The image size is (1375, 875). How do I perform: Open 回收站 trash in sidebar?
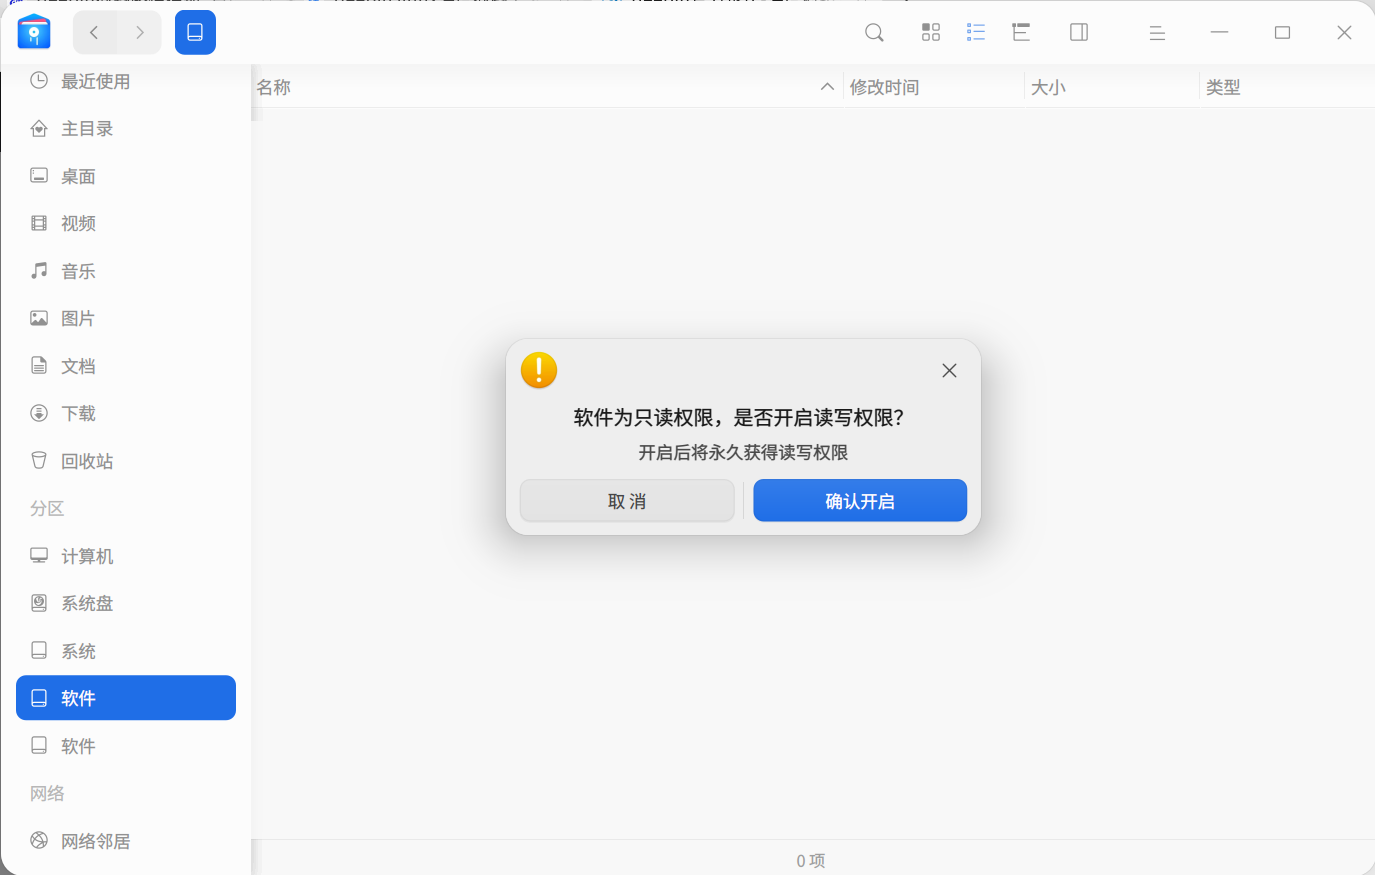(126, 461)
